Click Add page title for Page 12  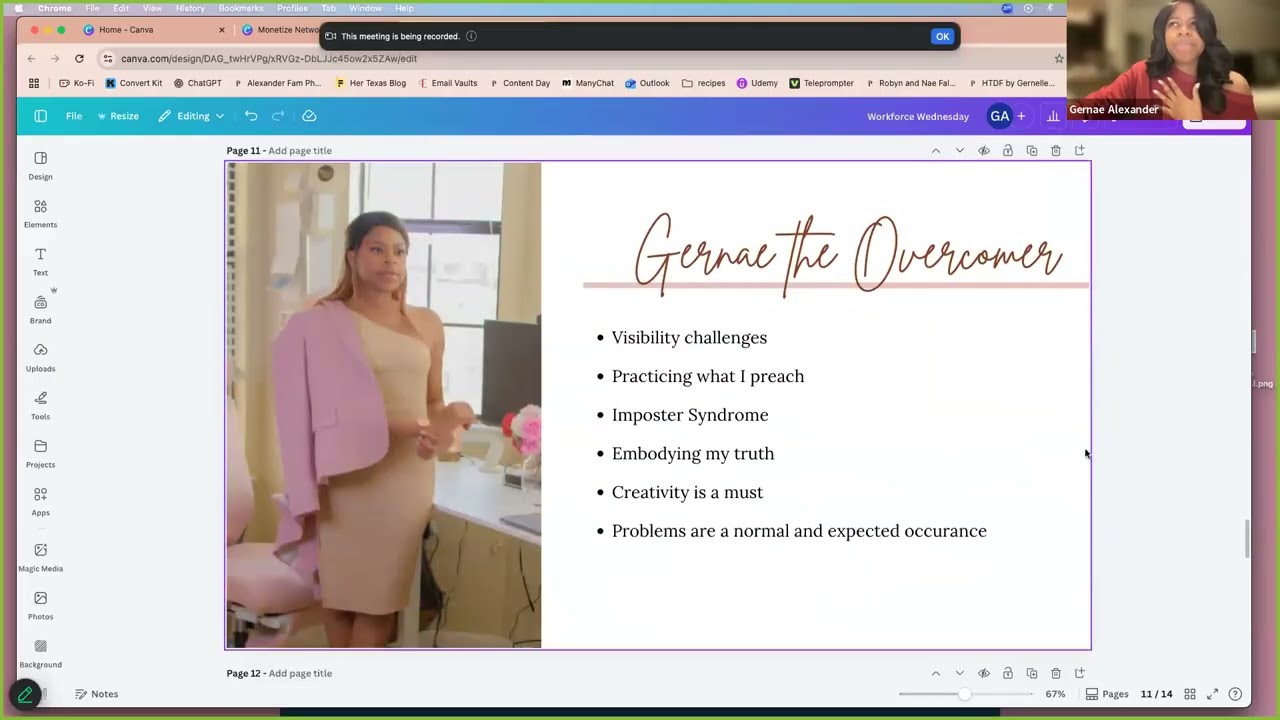pos(300,673)
